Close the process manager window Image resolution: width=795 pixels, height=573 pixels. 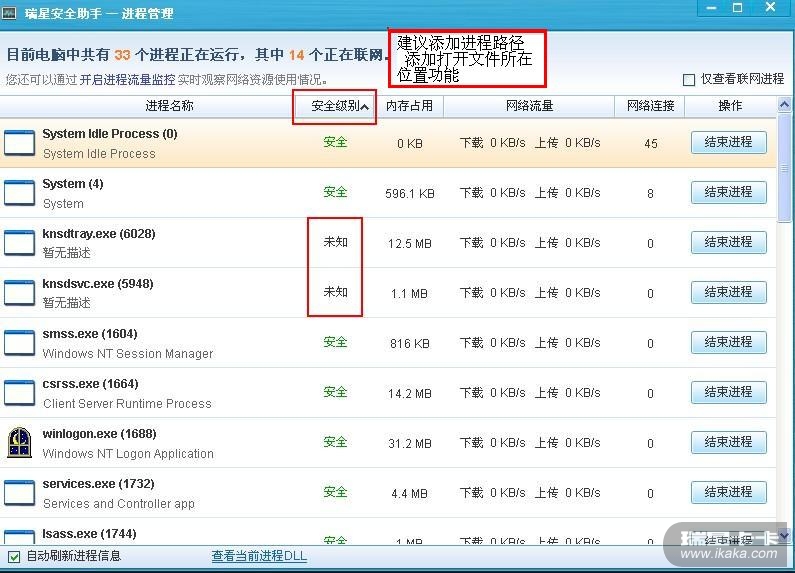tap(770, 7)
